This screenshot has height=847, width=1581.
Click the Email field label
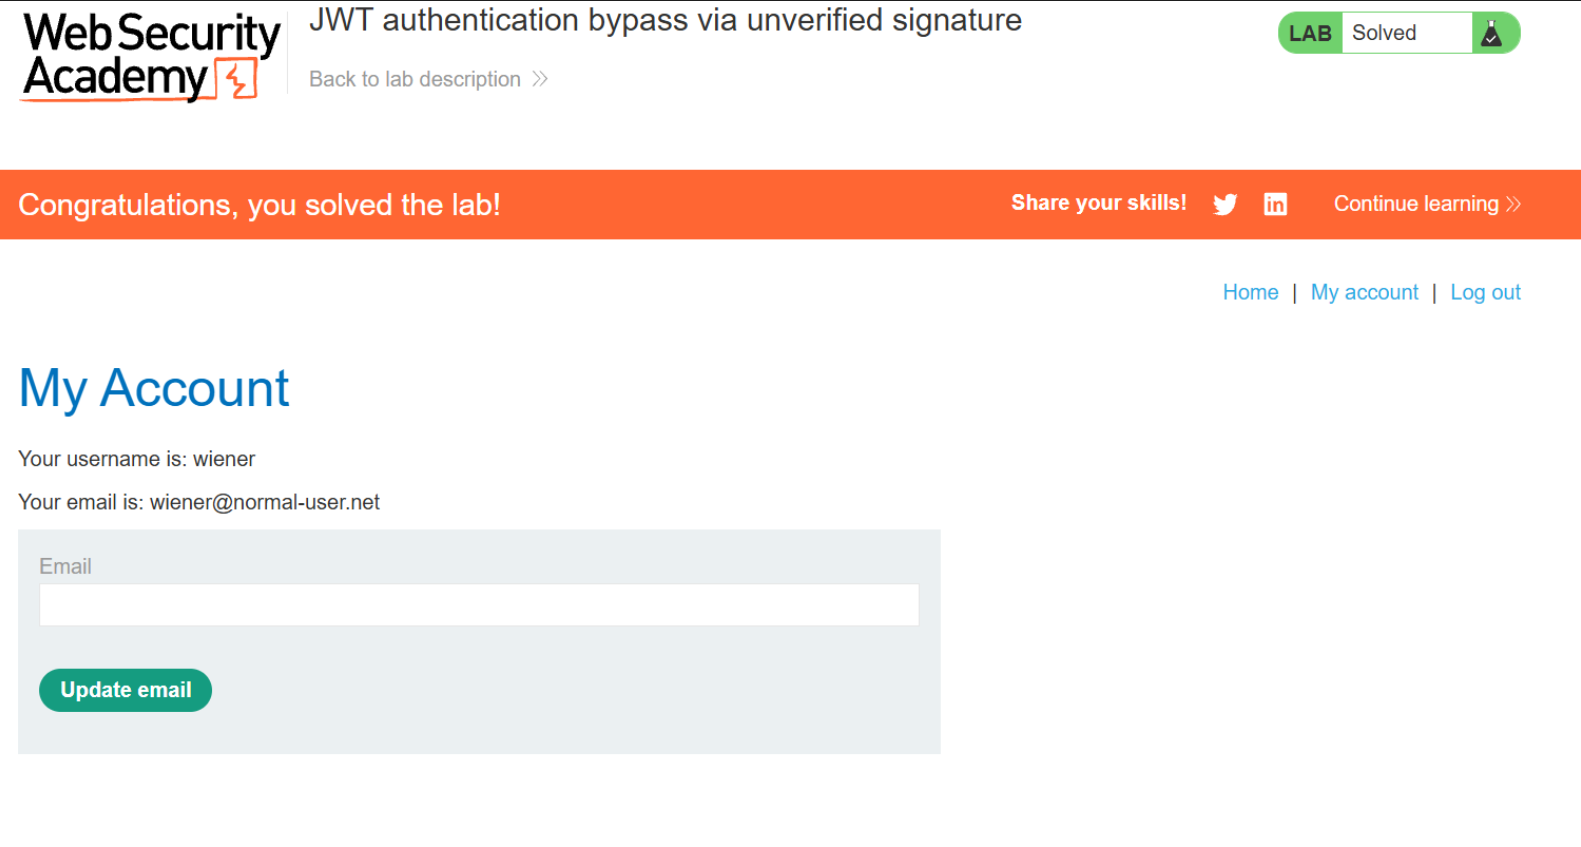65,566
